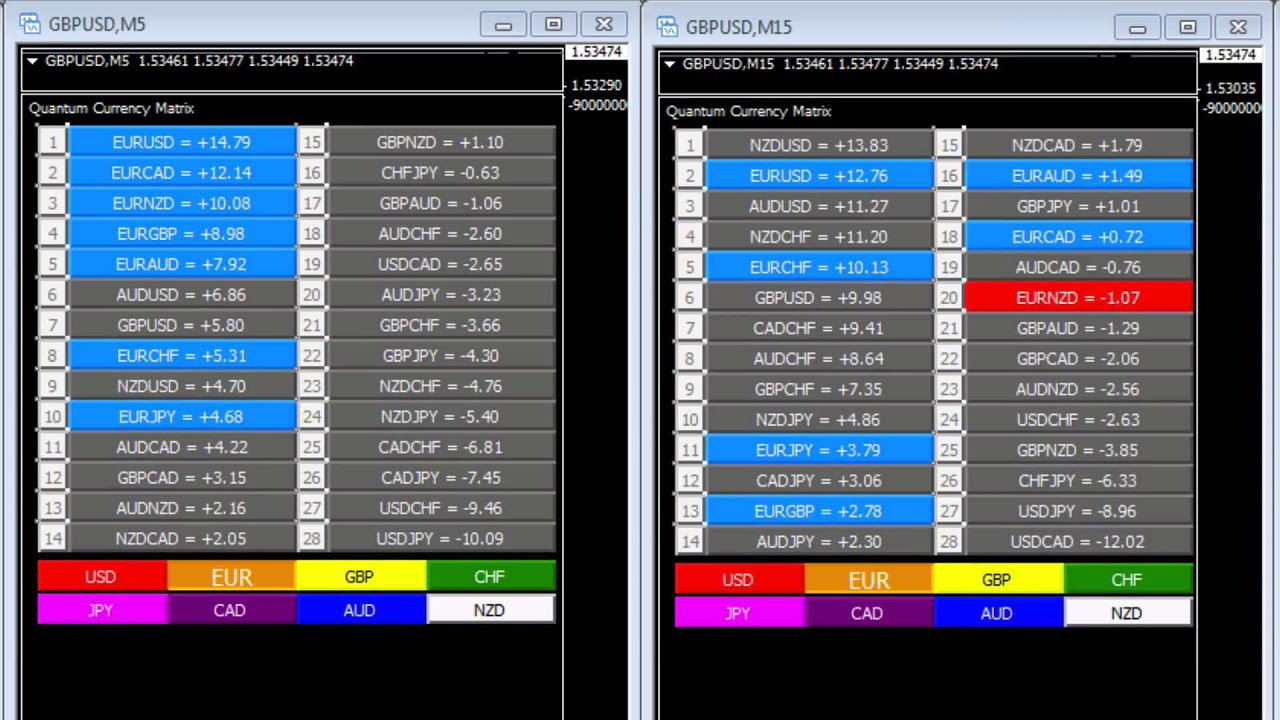Click NZDCHF +11.20 in M15 matrix

click(x=819, y=237)
